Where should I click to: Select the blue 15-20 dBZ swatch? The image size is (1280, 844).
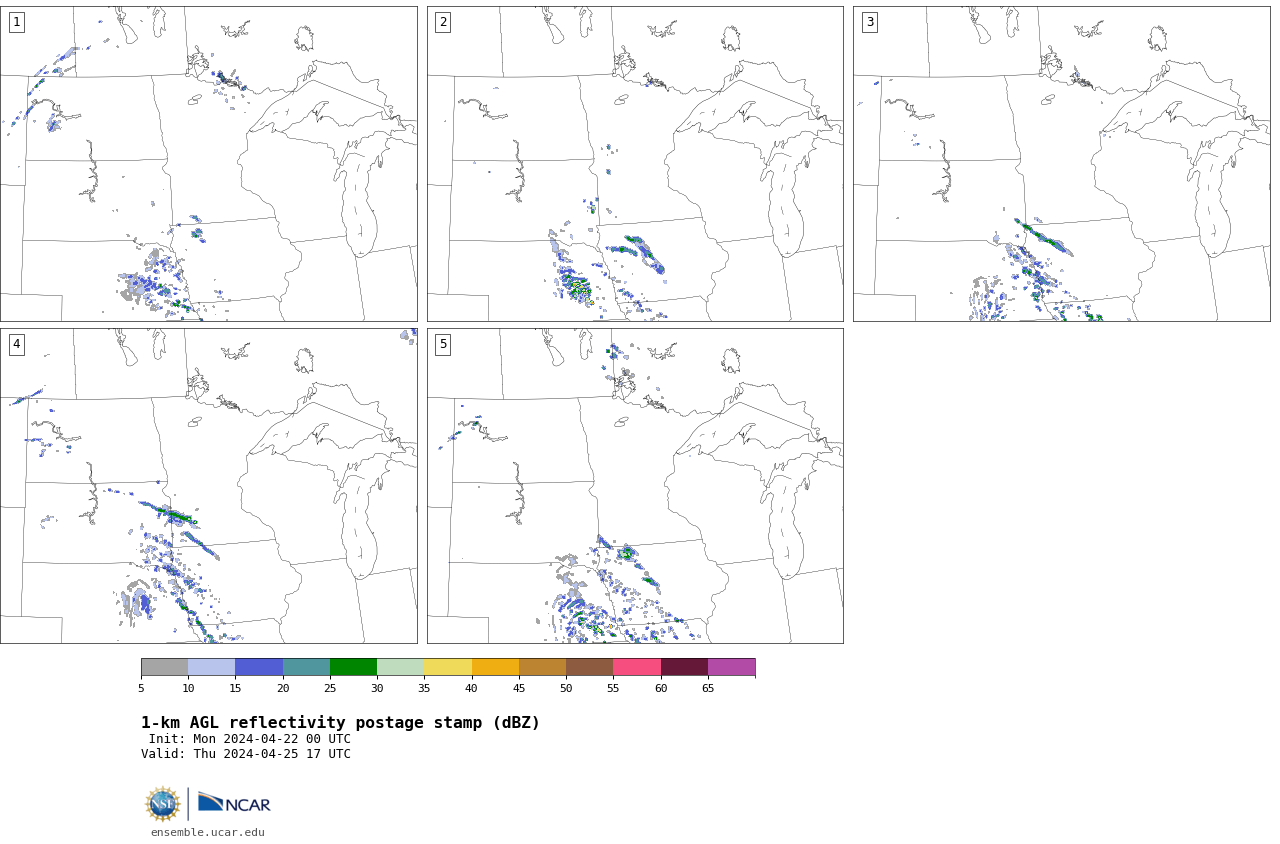259,667
